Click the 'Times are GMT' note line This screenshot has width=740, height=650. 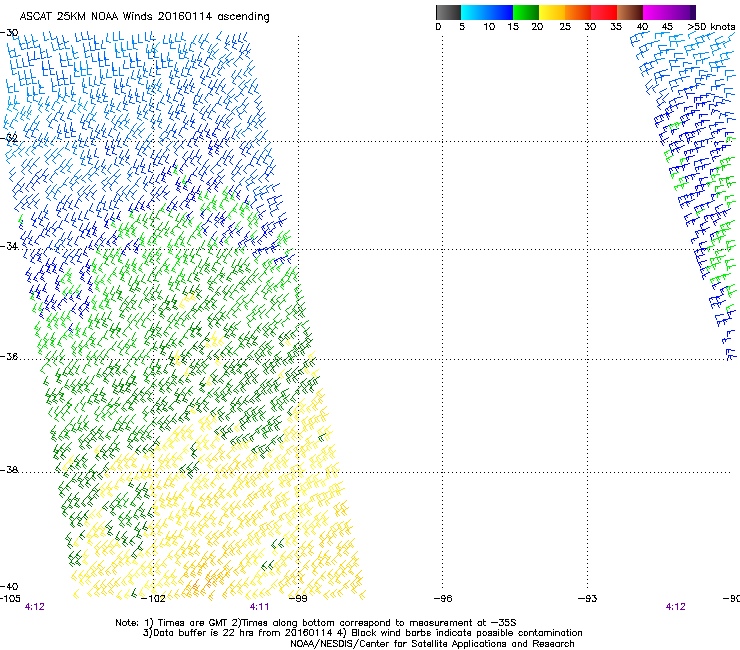tap(316, 623)
